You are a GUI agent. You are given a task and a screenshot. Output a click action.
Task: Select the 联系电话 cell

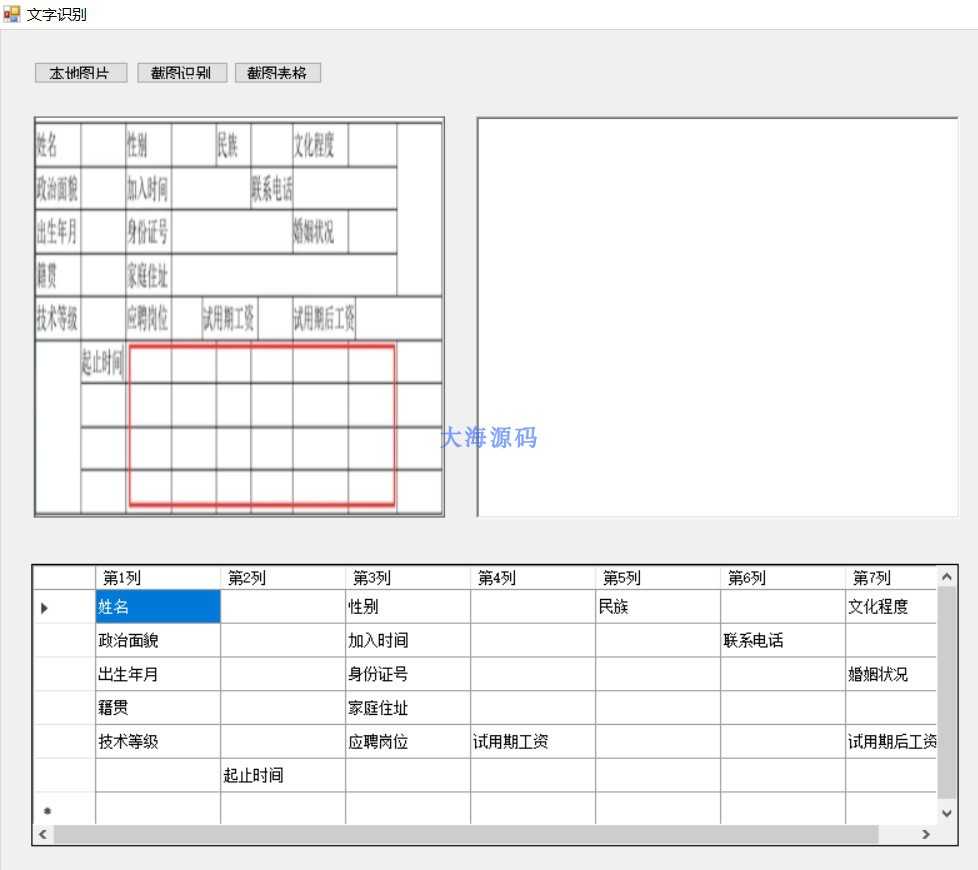(783, 640)
